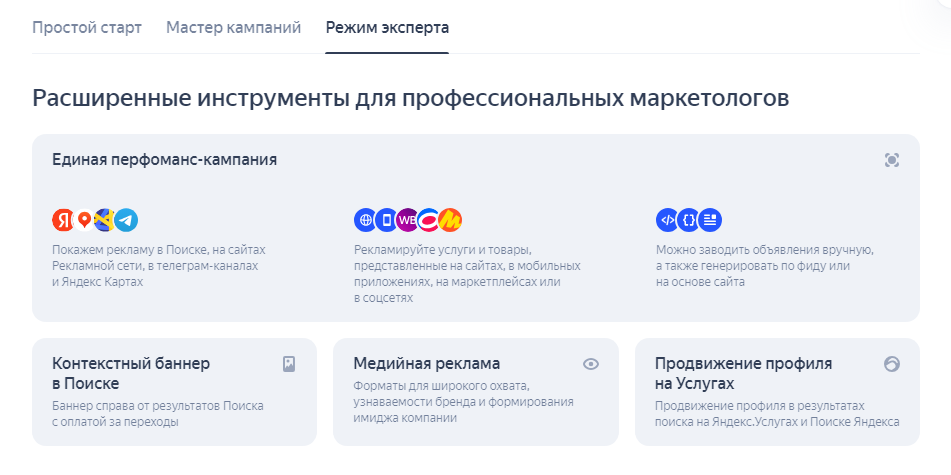Click the target icon on performance campaign card
The height and width of the screenshot is (475, 951).
[892, 160]
